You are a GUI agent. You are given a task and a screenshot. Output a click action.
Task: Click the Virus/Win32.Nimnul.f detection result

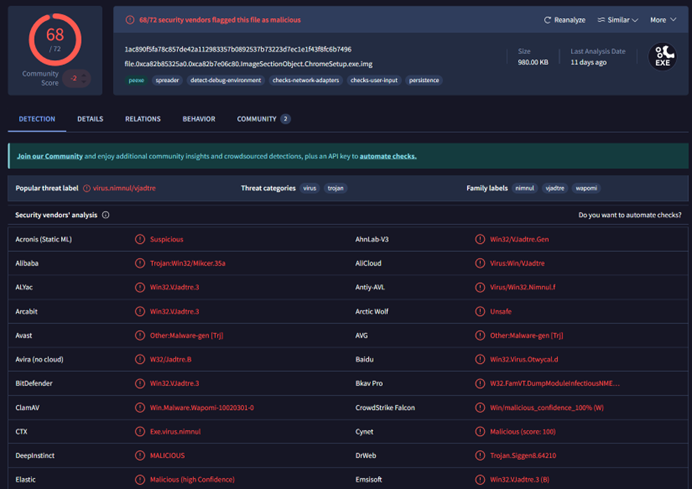[523, 287]
